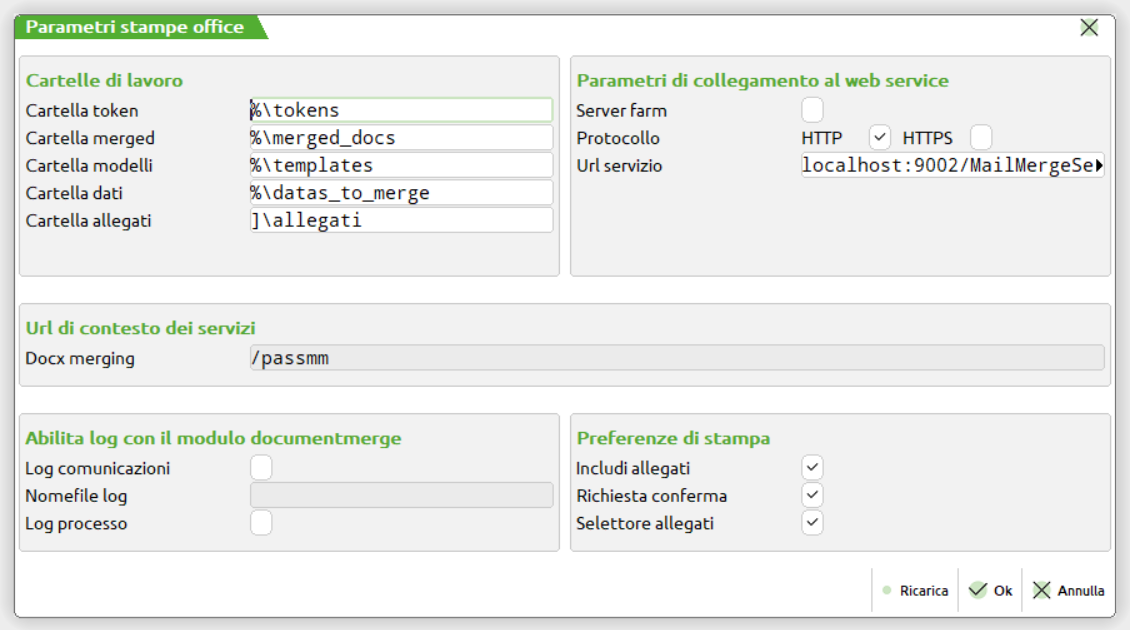Select the Cartella dati field

tap(400, 193)
